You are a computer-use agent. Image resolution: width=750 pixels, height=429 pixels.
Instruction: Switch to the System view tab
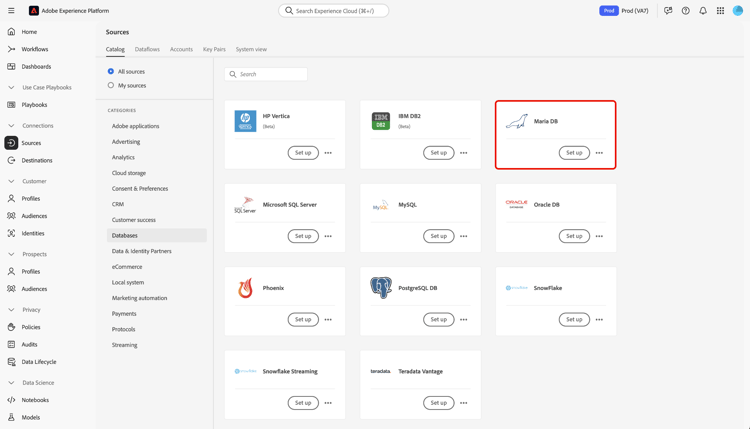pos(251,49)
